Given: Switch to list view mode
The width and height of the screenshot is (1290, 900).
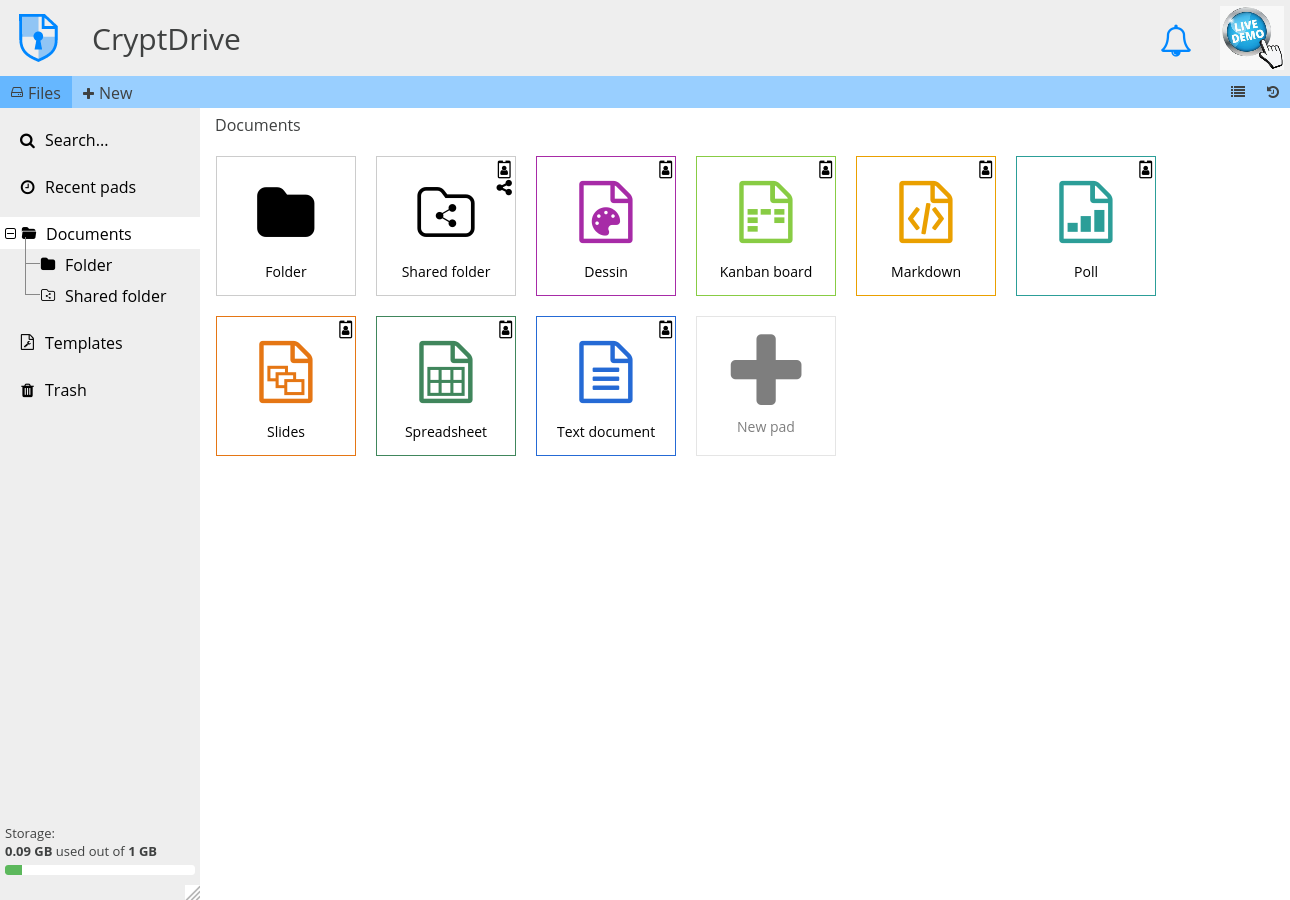Looking at the screenshot, I should (1237, 92).
